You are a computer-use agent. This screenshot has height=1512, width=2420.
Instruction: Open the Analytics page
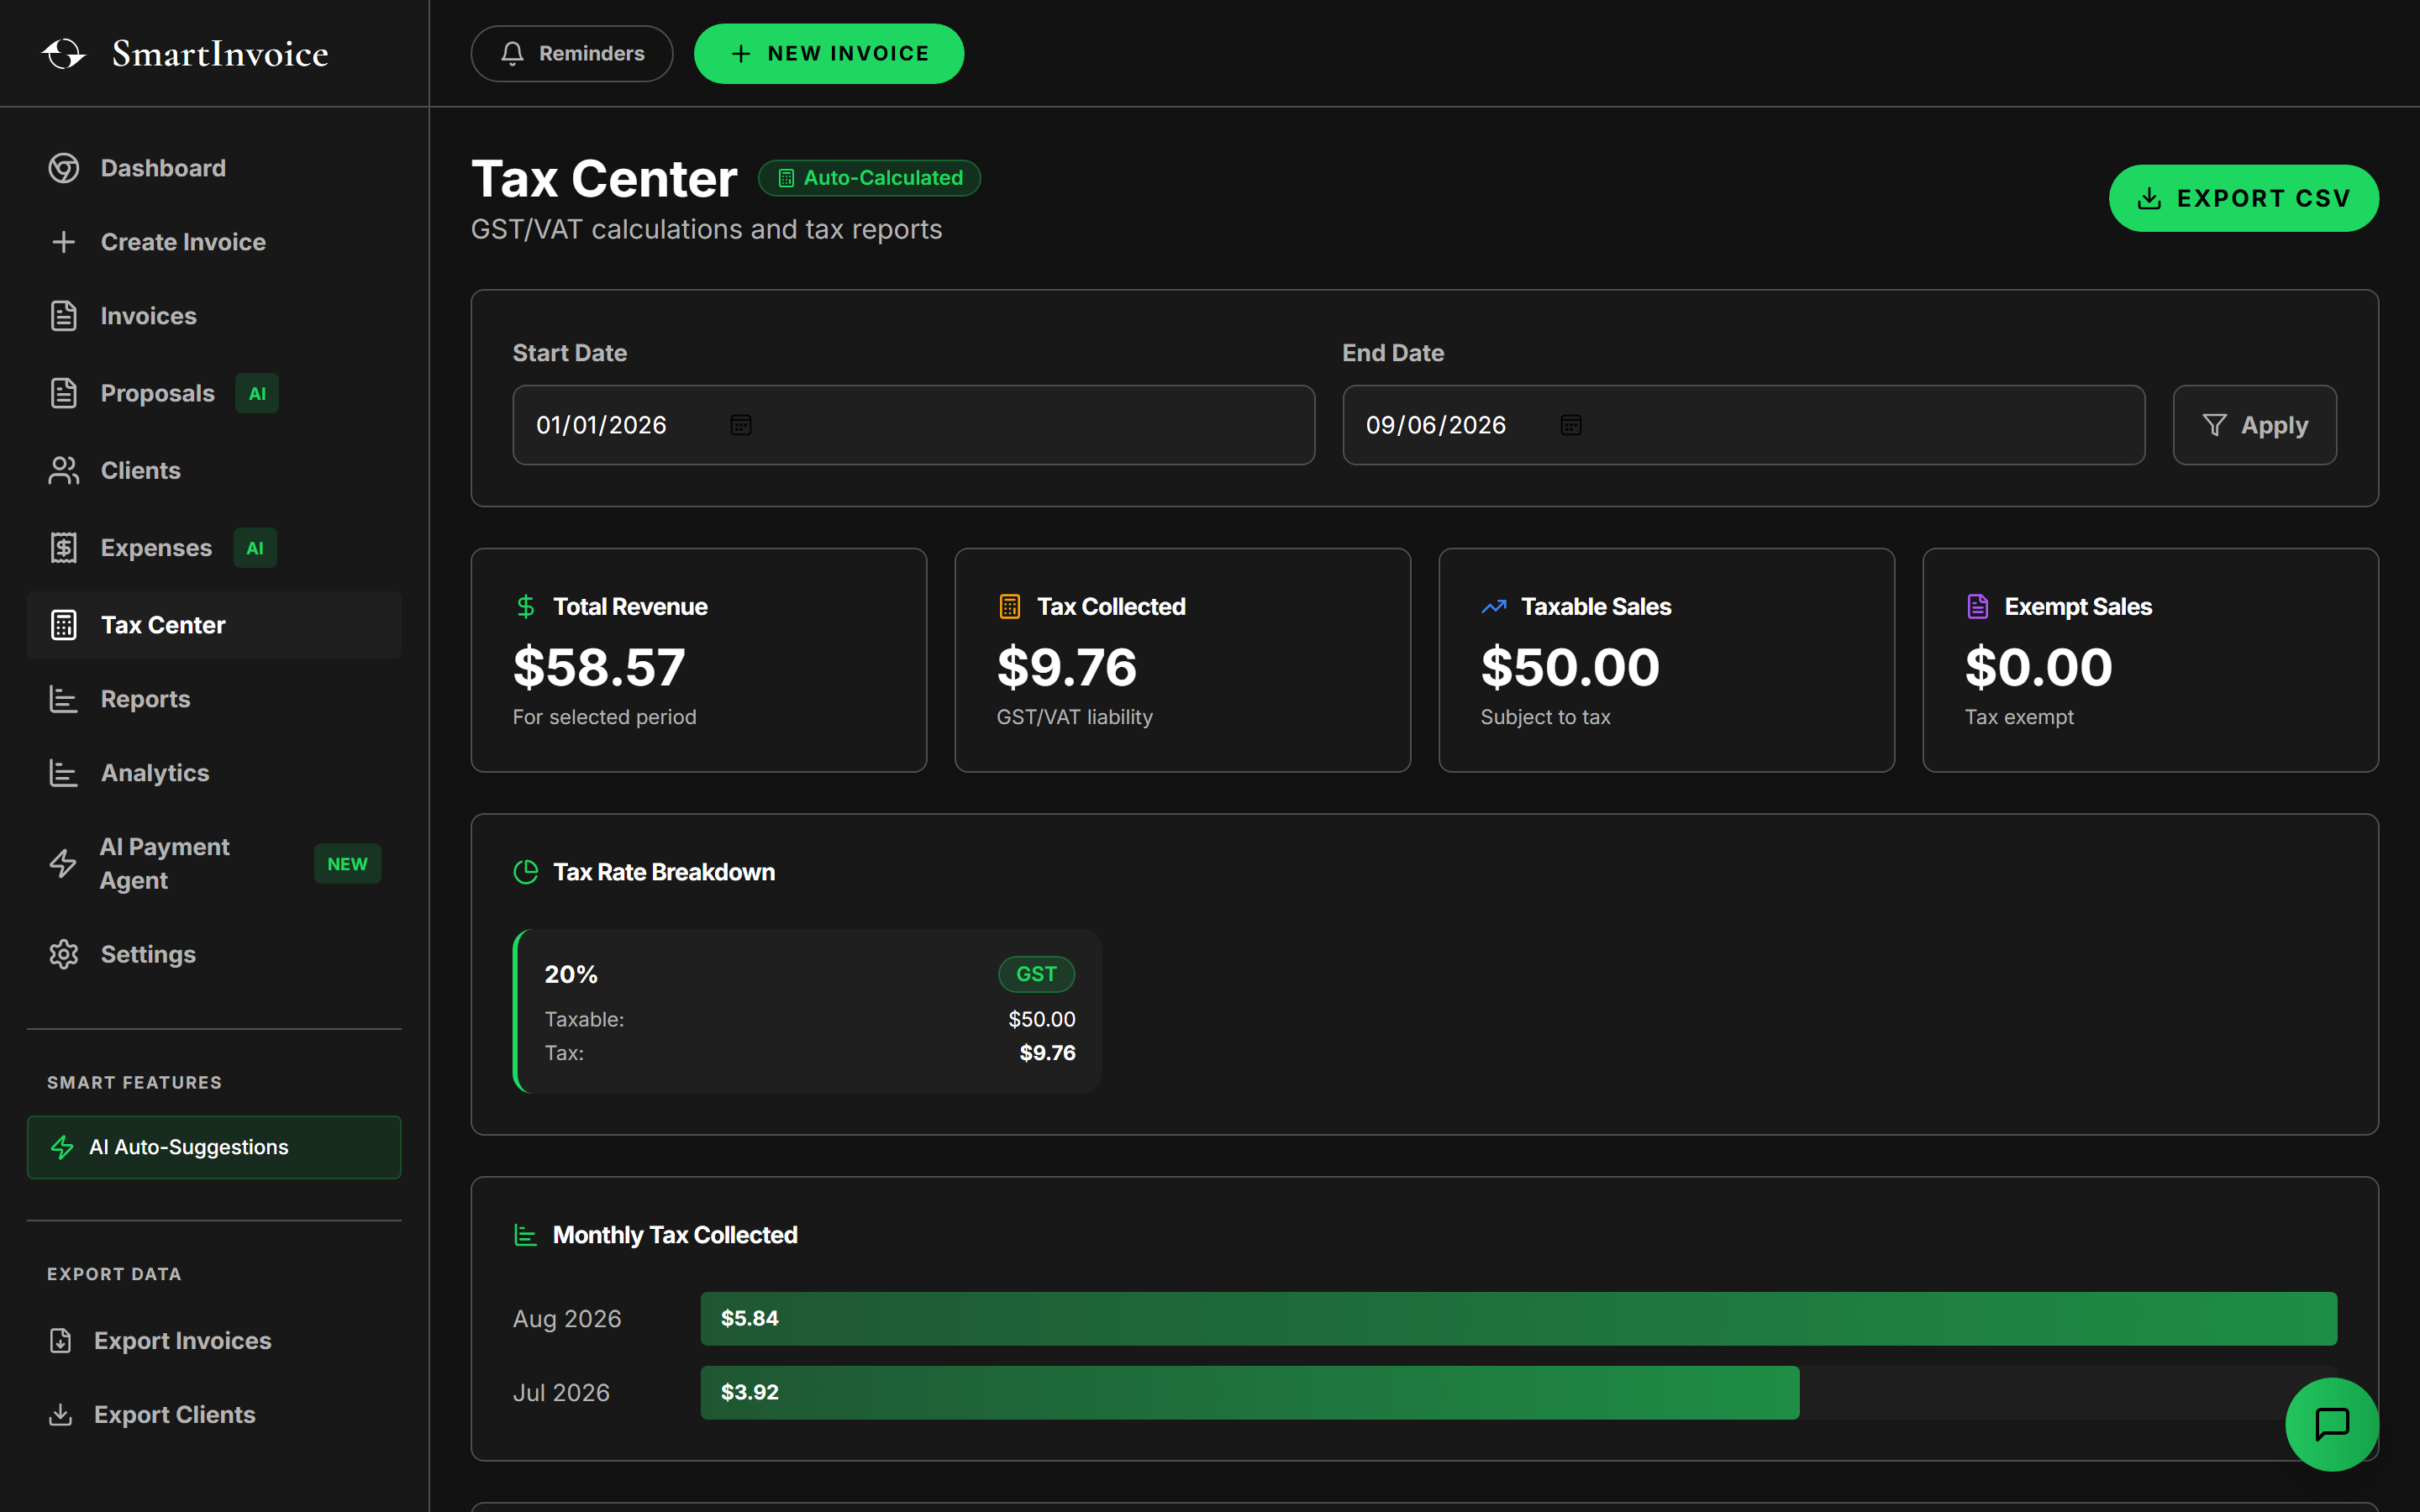(x=214, y=773)
